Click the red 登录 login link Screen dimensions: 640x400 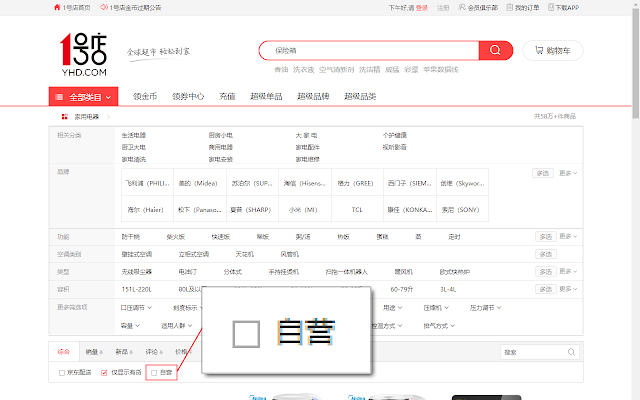tap(422, 8)
